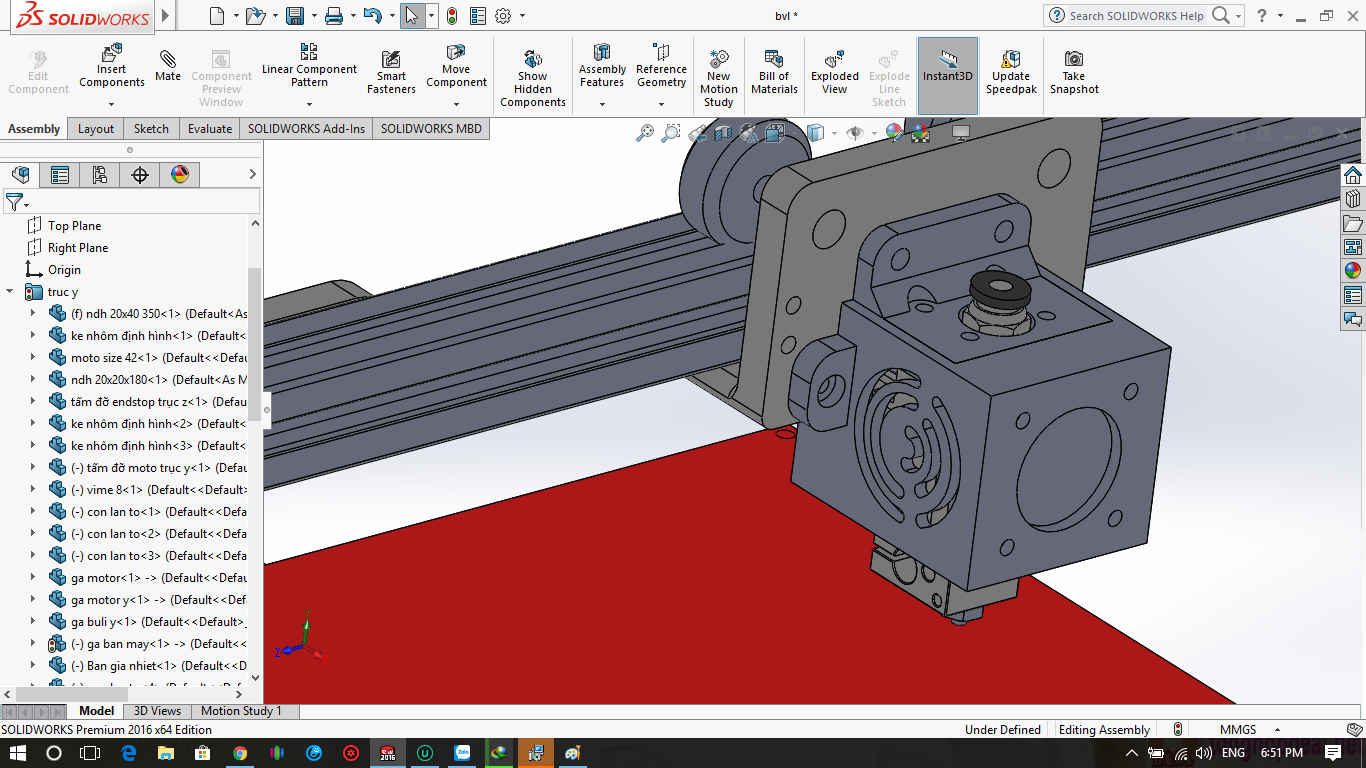The height and width of the screenshot is (768, 1366).
Task: Switch to the Evaluate tab
Action: coord(210,129)
